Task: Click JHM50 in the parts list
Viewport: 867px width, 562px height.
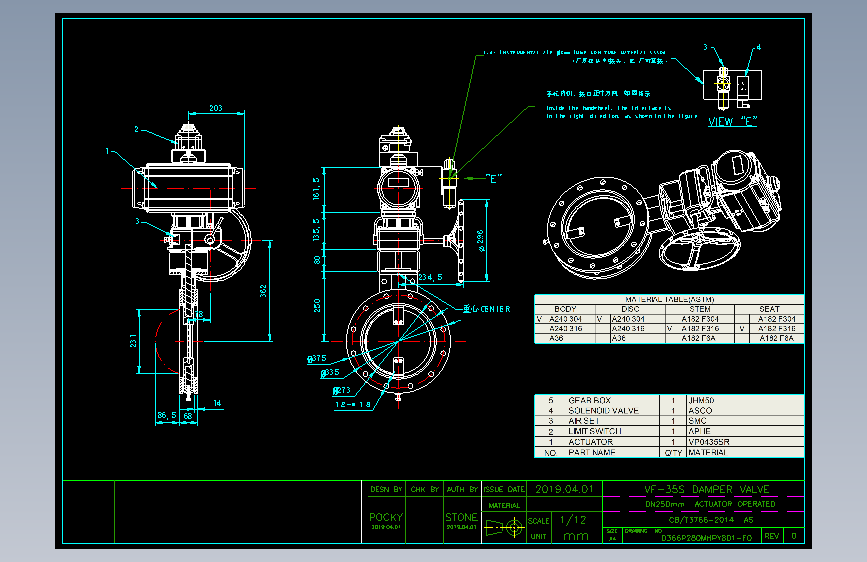Action: (701, 400)
